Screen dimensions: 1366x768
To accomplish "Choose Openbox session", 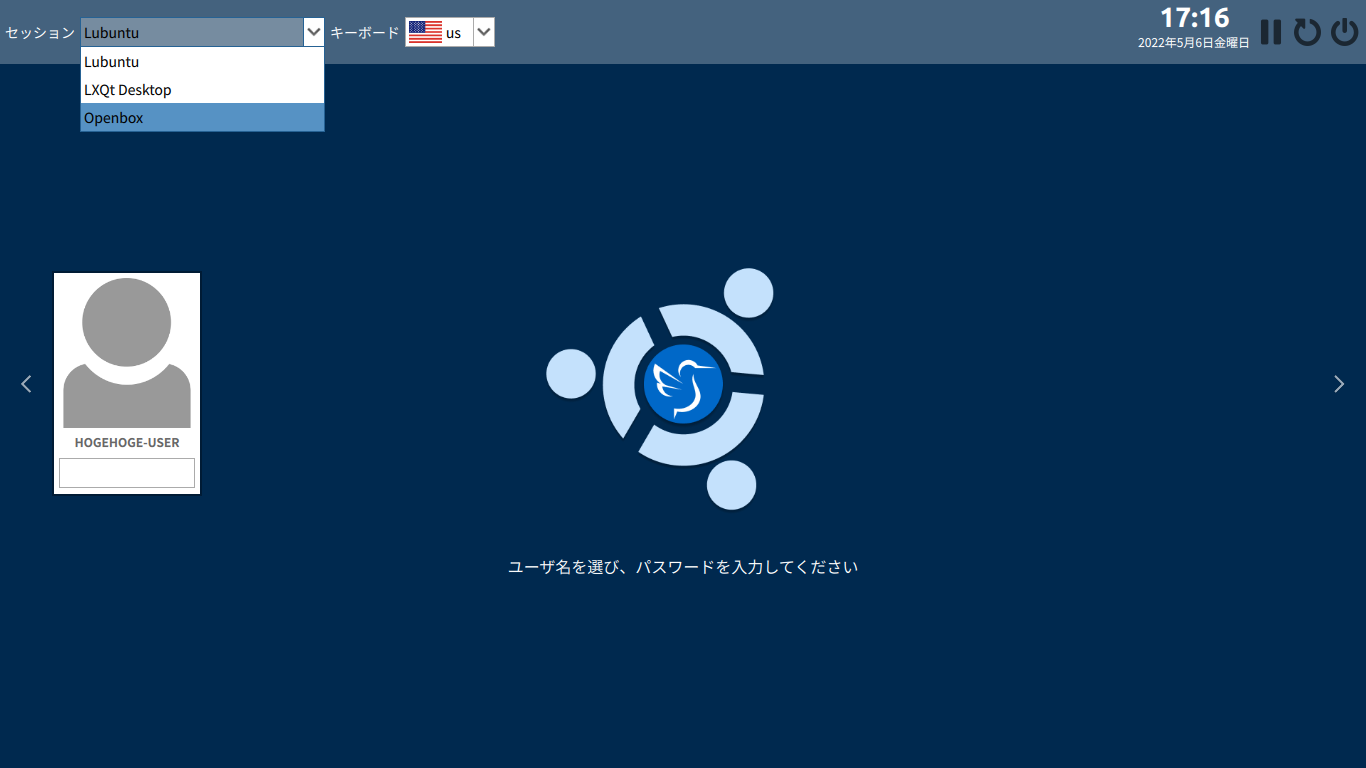I will [x=203, y=118].
